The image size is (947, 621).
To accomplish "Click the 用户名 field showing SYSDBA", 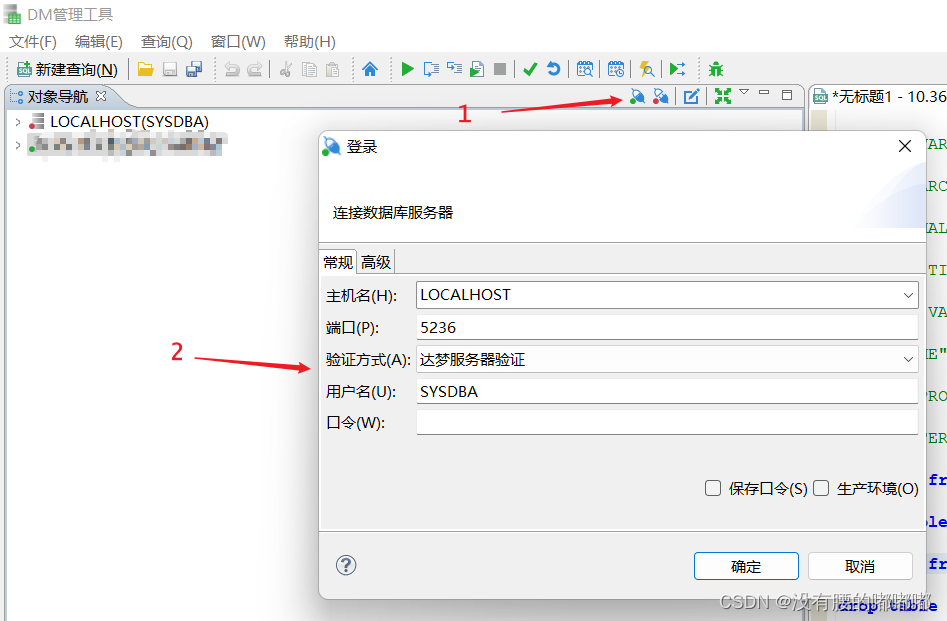I will pos(667,391).
